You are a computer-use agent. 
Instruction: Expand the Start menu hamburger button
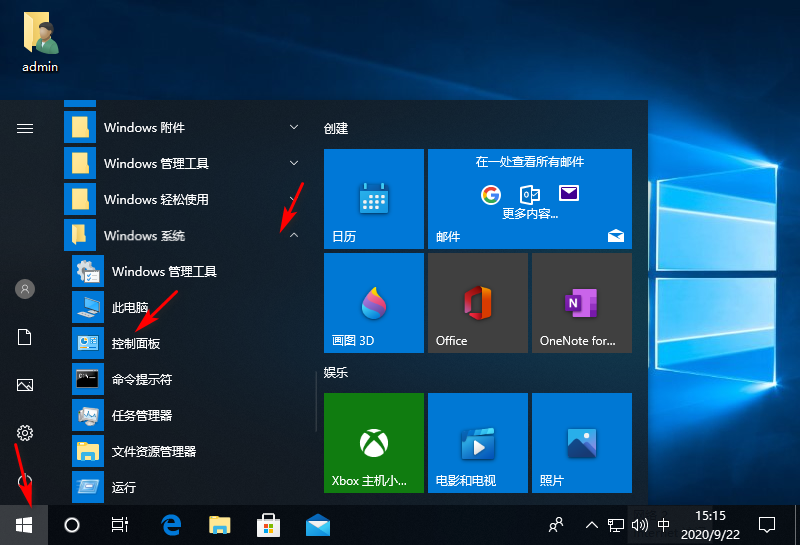(25, 128)
